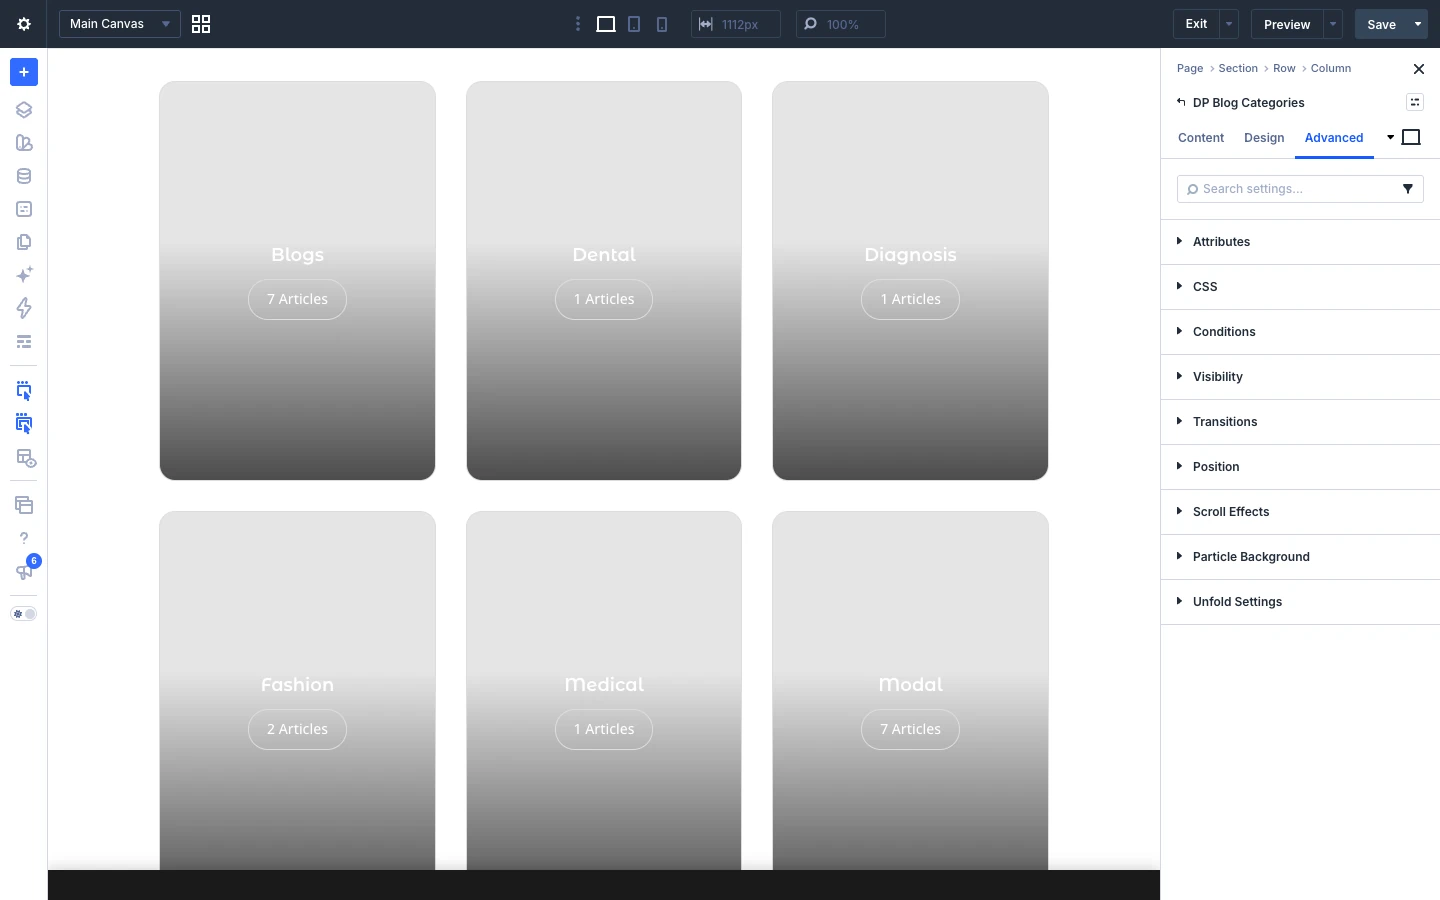
Task: Click the 100% zoom field
Action: coord(841,24)
